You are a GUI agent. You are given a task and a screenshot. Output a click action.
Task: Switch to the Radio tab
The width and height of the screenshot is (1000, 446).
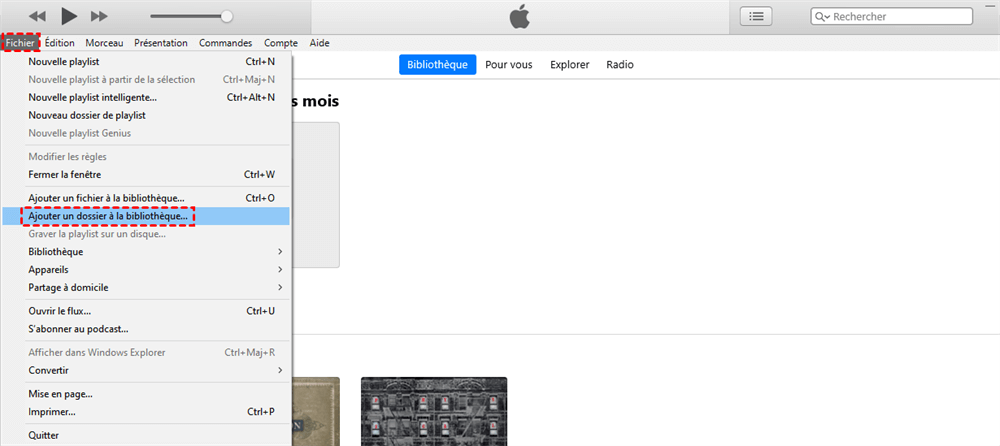pos(619,65)
